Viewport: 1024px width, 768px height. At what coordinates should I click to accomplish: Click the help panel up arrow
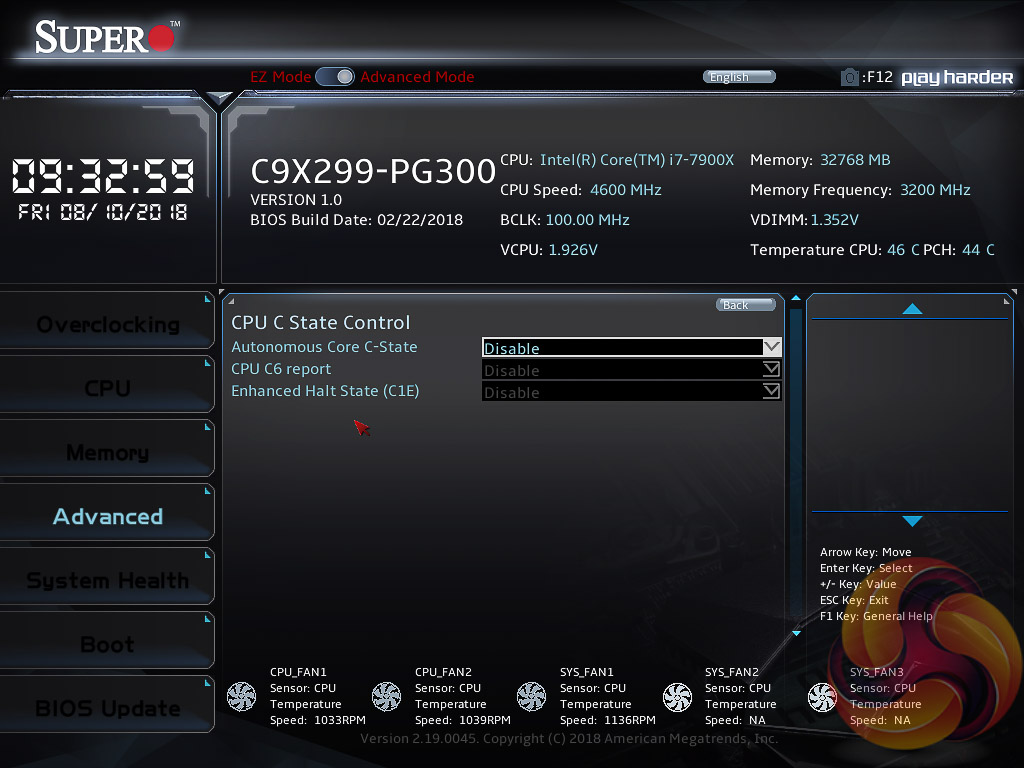[x=912, y=309]
